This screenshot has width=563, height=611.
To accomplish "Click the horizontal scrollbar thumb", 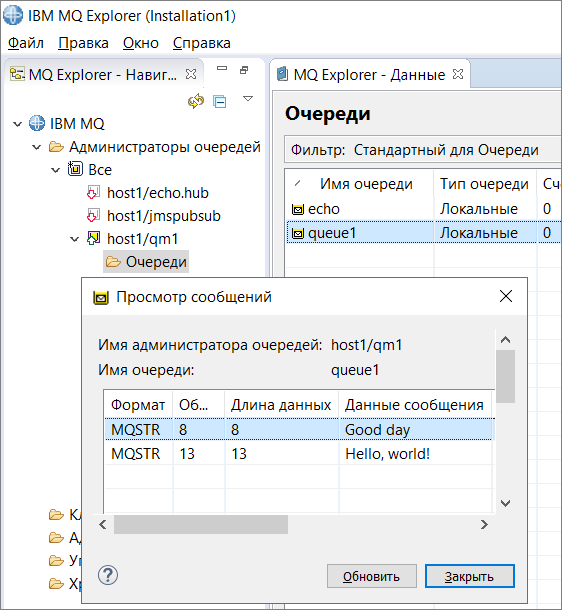I will (x=201, y=524).
